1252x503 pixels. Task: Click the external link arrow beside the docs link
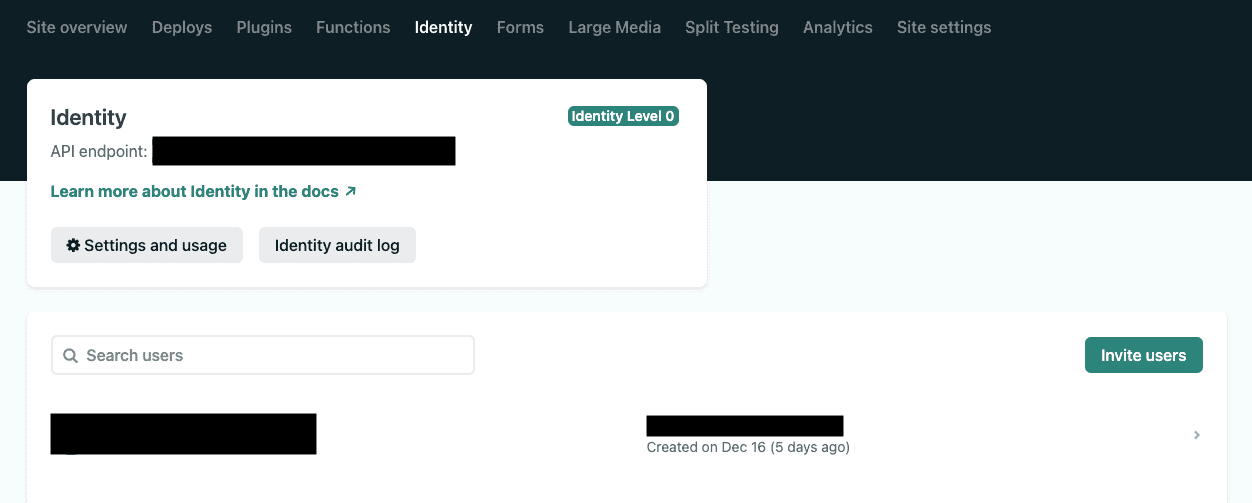pyautogui.click(x=350, y=191)
